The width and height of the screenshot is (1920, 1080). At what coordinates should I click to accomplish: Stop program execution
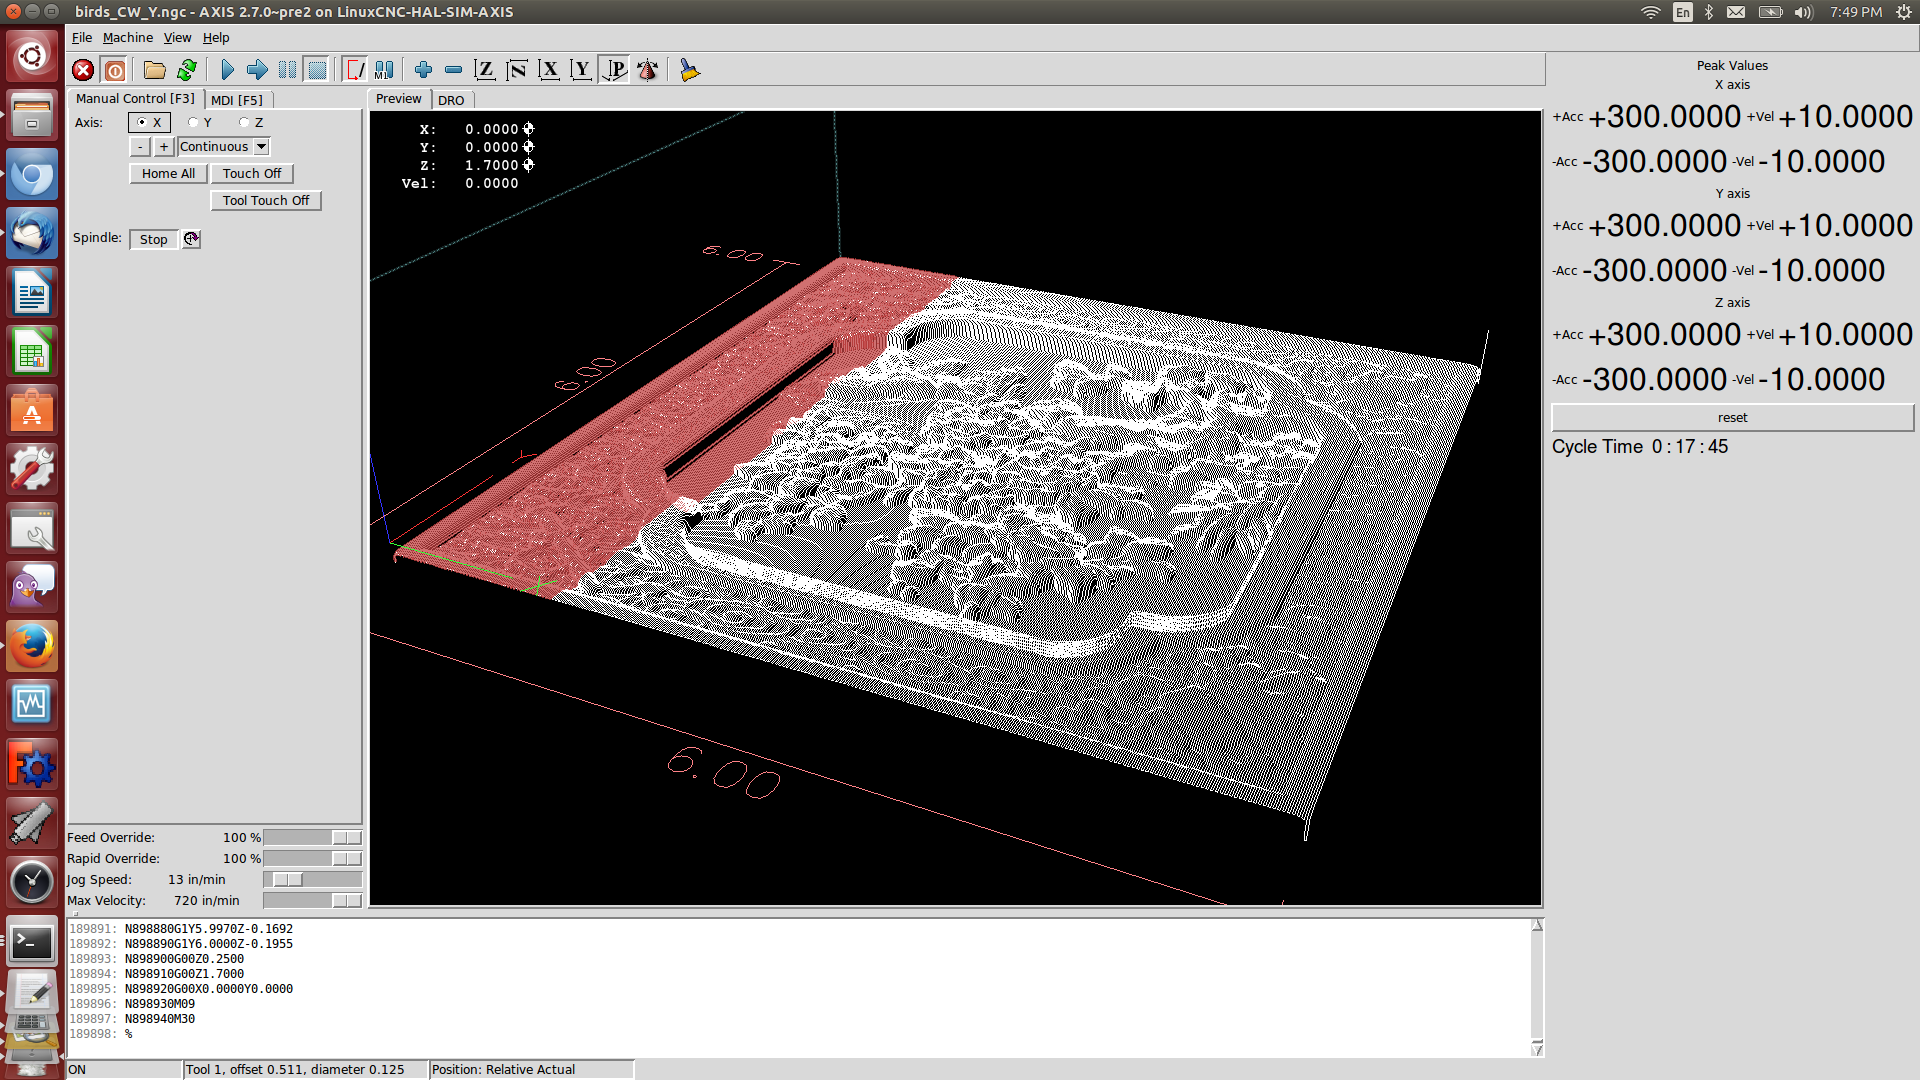coord(317,70)
